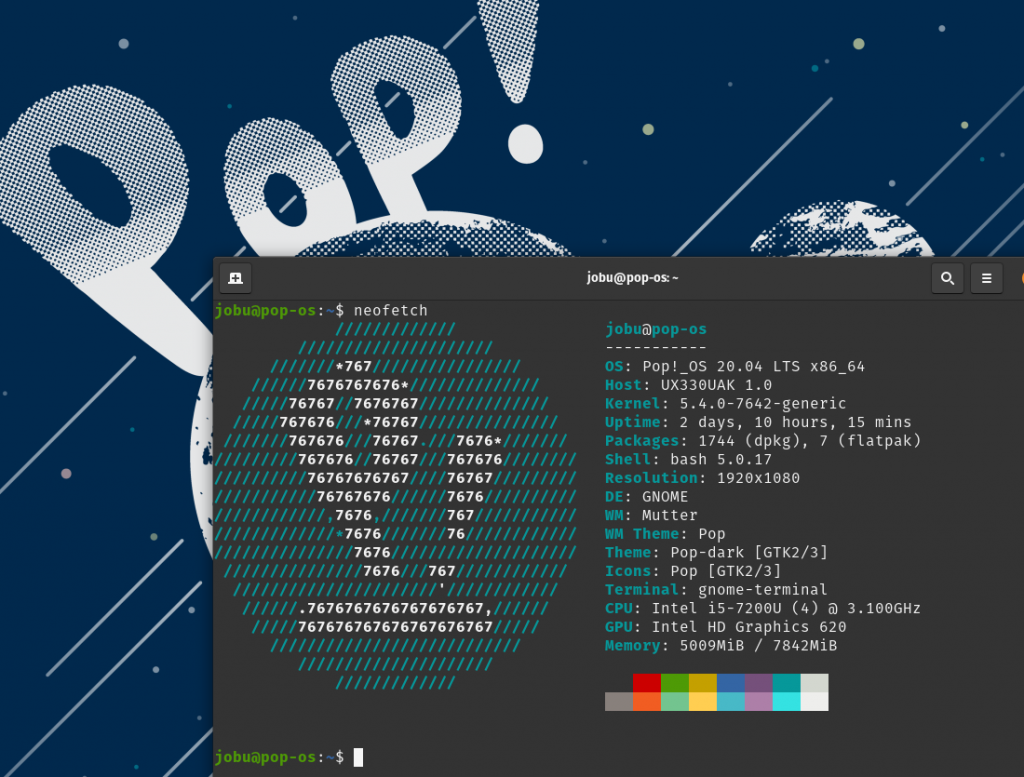The image size is (1024, 777).
Task: Open the terminal search magnifier
Action: pos(947,278)
